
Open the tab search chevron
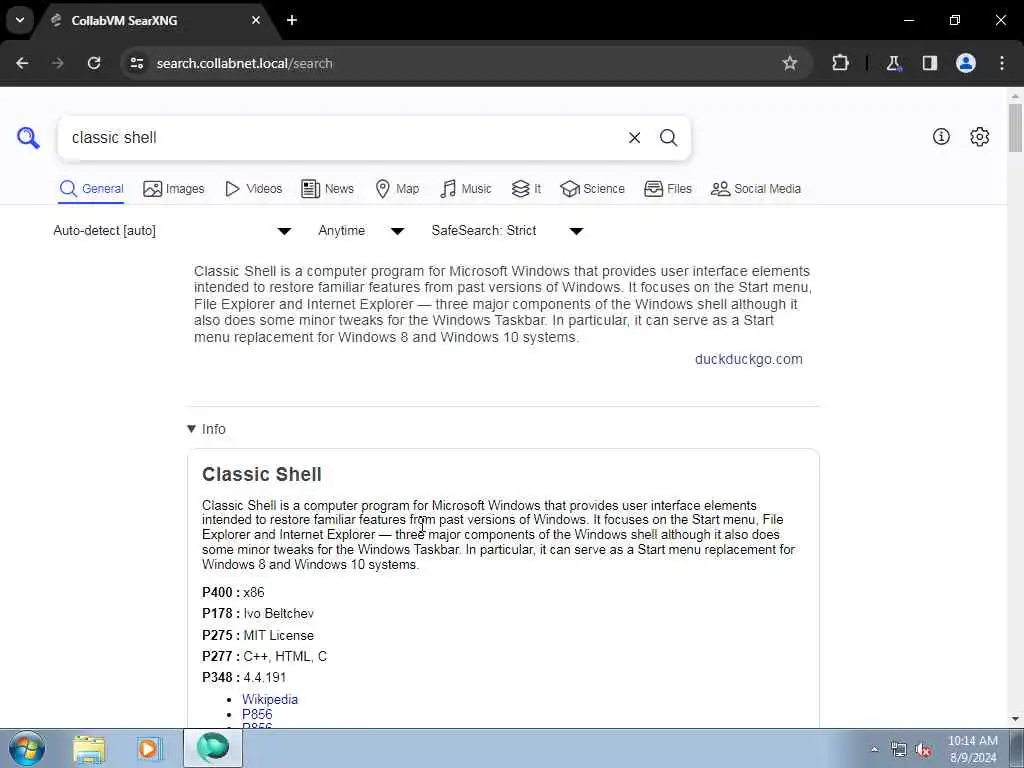[20, 20]
